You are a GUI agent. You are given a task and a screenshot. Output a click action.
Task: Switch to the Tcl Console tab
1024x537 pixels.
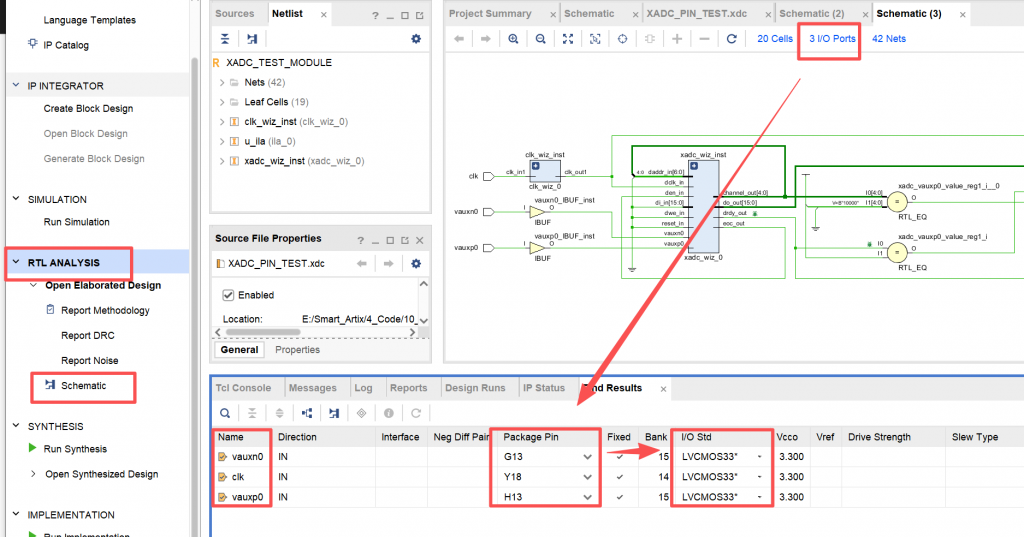(x=244, y=388)
